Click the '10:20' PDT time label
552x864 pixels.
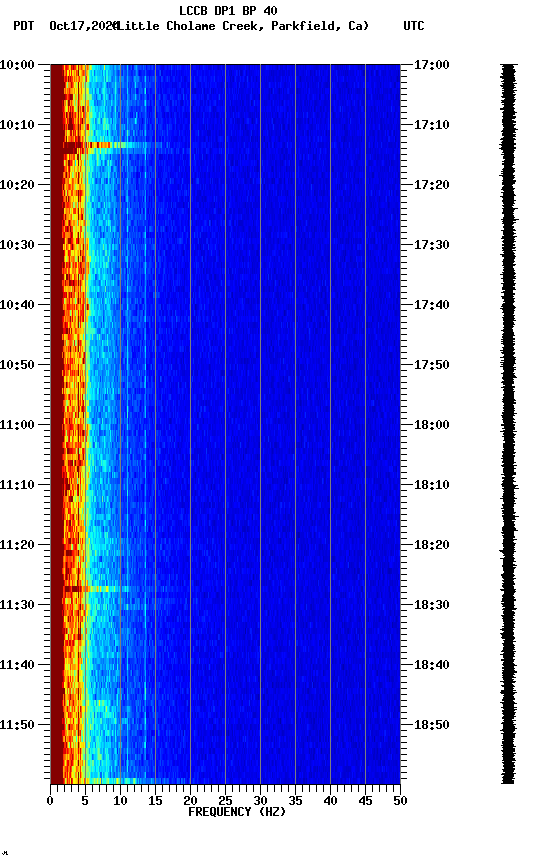point(17,185)
